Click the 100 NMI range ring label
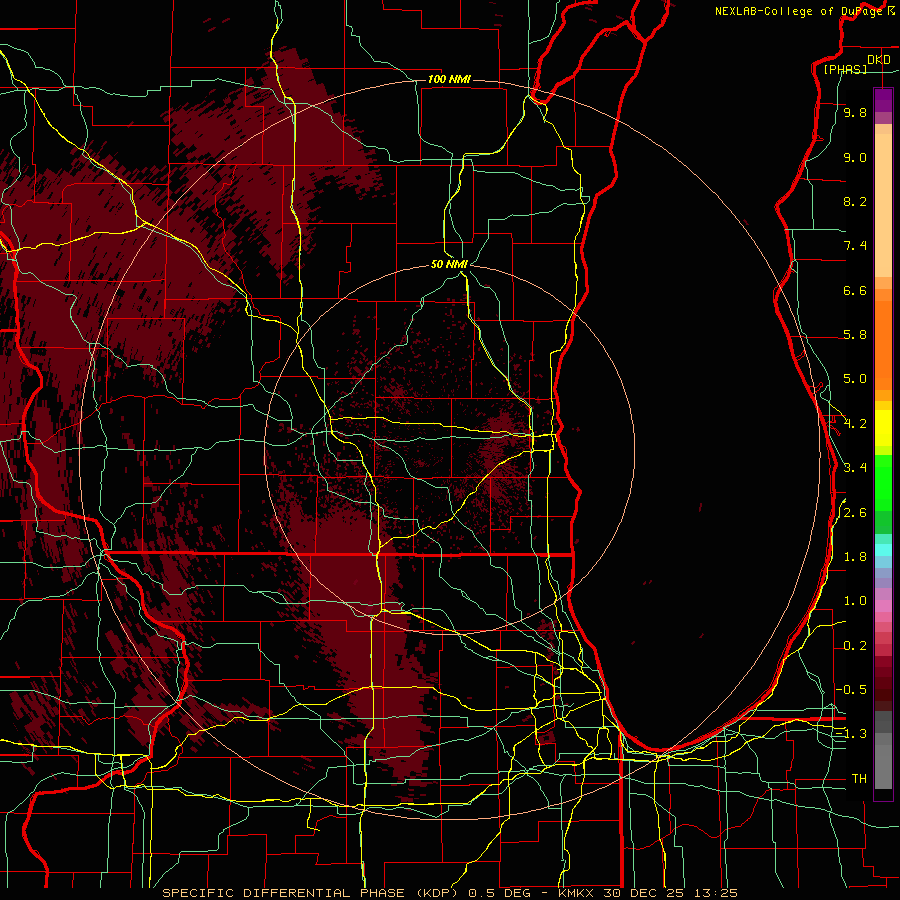Image resolution: width=900 pixels, height=900 pixels. pyautogui.click(x=449, y=79)
